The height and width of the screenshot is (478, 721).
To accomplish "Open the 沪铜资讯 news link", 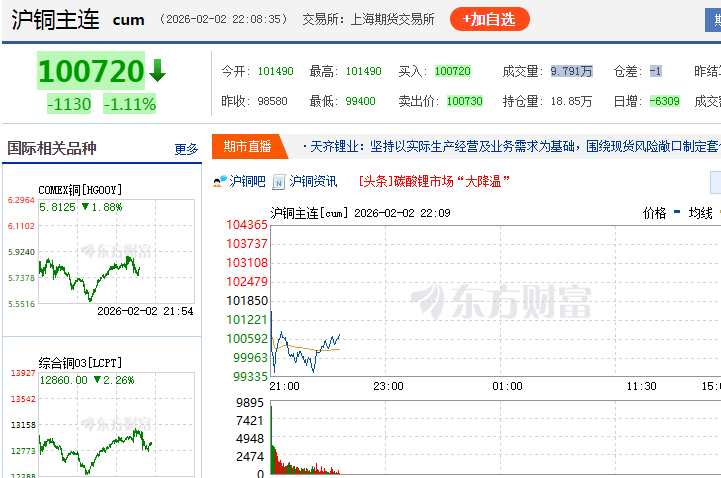I will (313, 182).
